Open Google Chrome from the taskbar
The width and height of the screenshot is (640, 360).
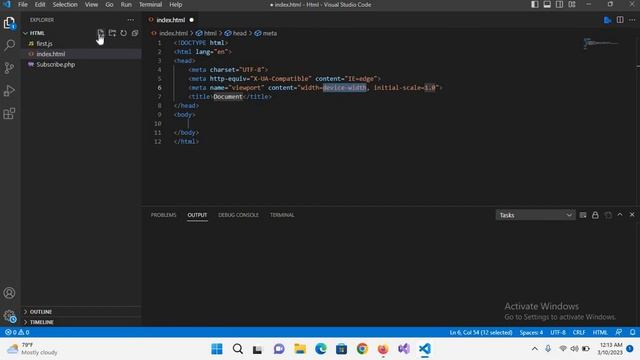click(362, 349)
